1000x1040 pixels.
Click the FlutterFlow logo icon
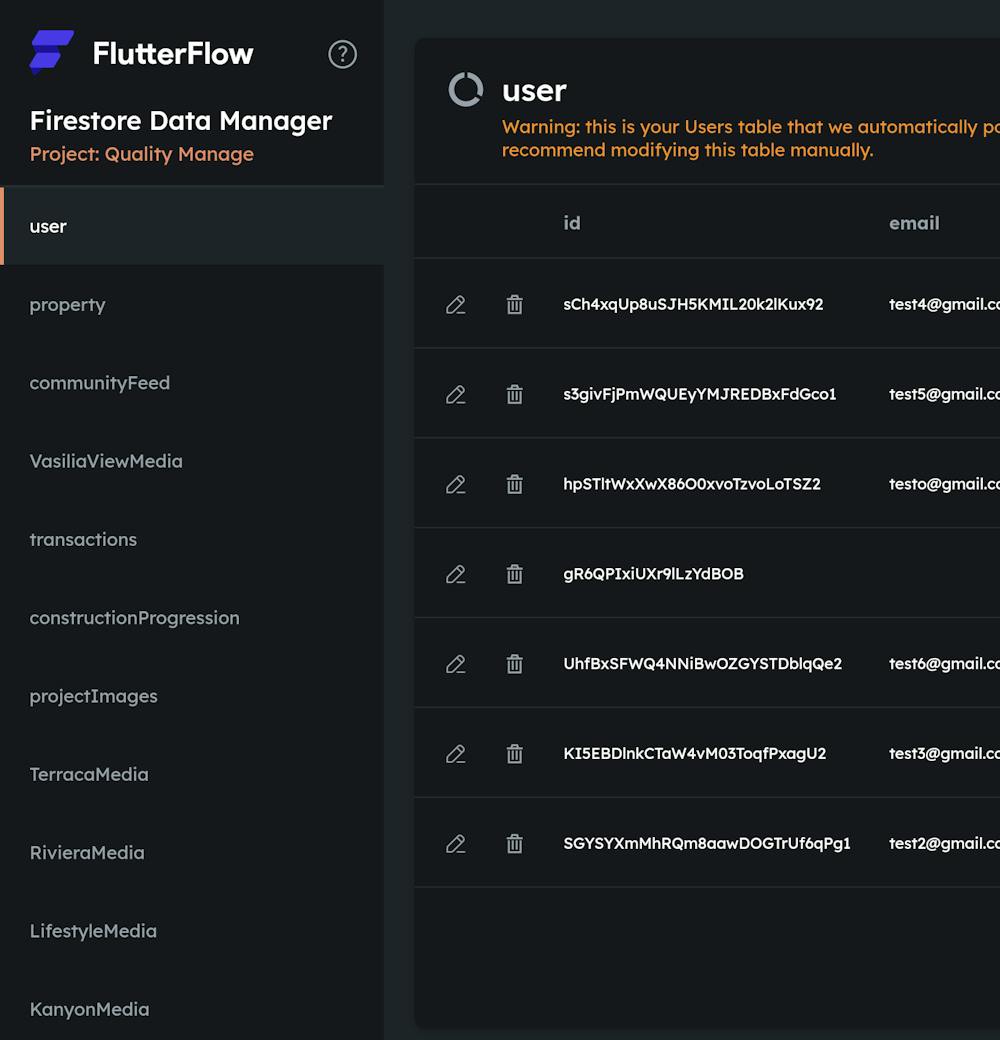point(52,51)
